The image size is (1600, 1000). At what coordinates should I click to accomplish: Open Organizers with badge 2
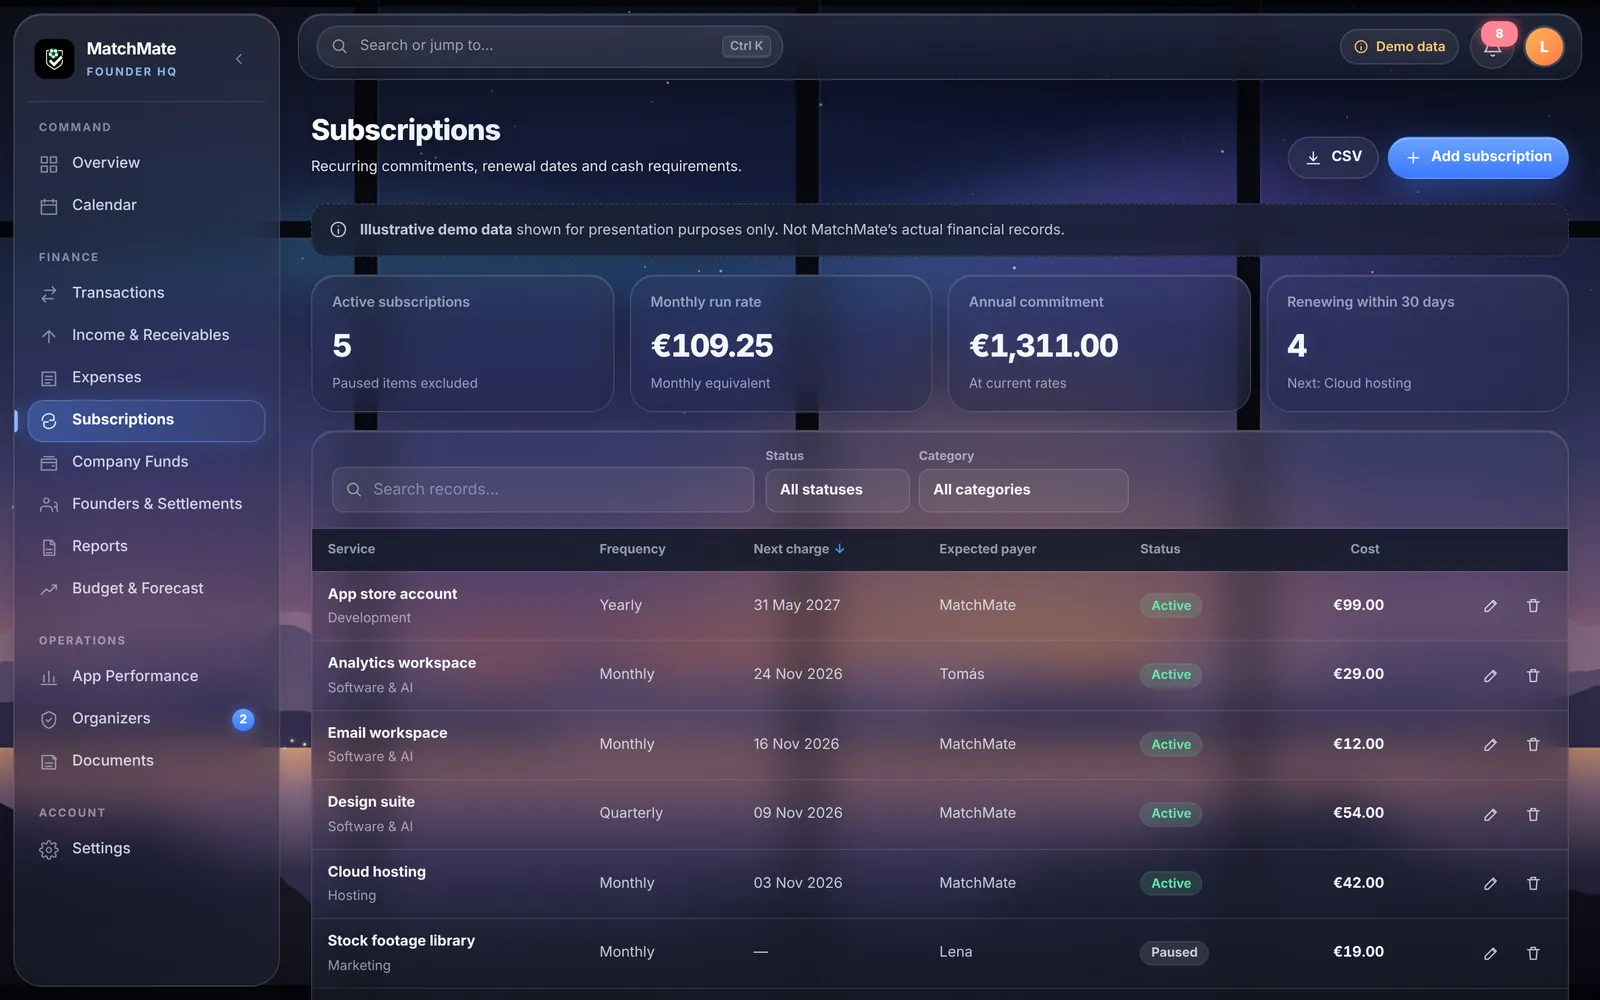pos(146,719)
